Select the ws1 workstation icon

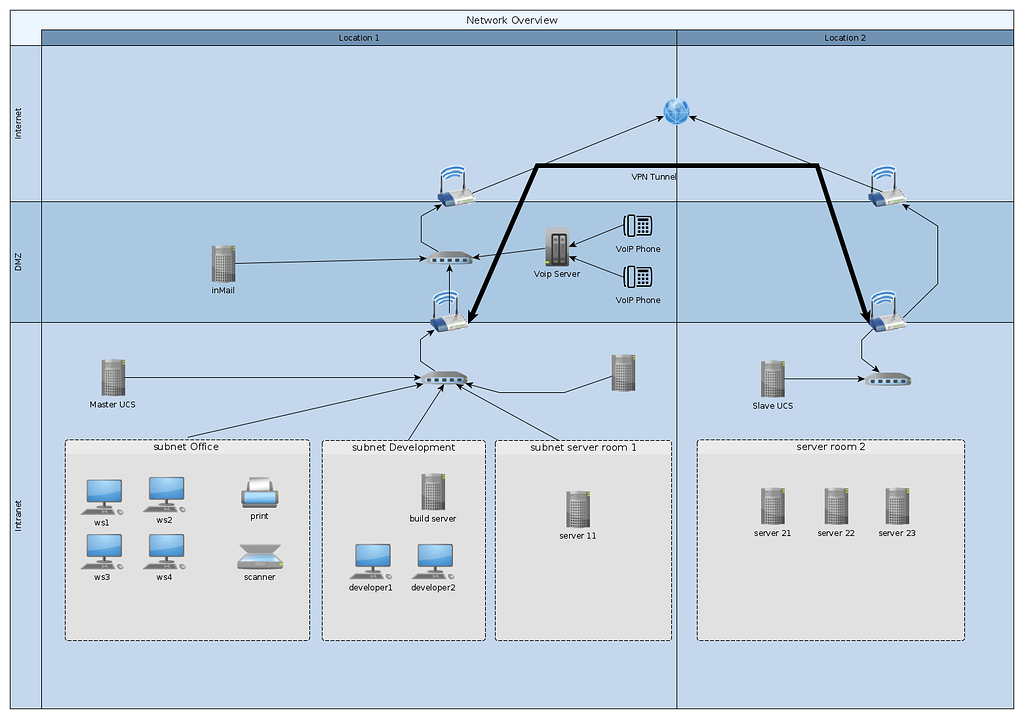pyautogui.click(x=103, y=494)
